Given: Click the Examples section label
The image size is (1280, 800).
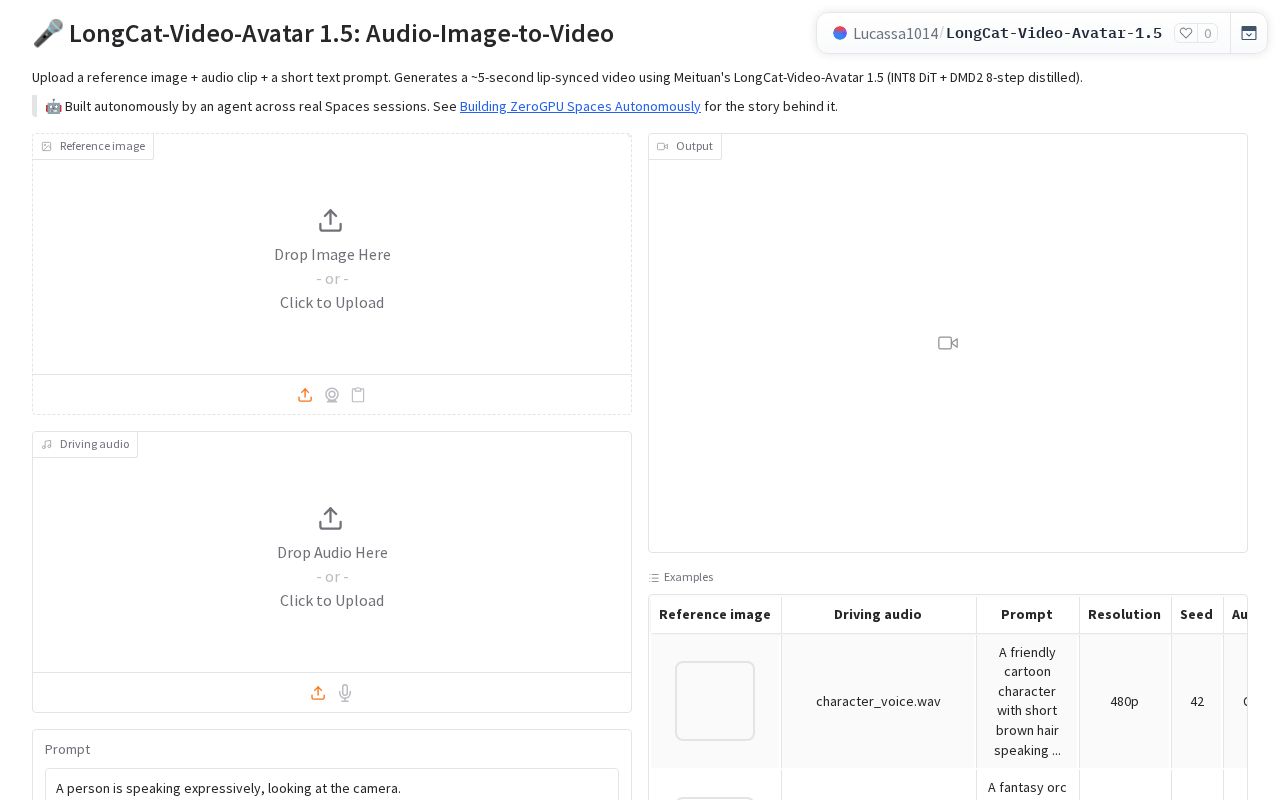Looking at the screenshot, I should click(681, 577).
